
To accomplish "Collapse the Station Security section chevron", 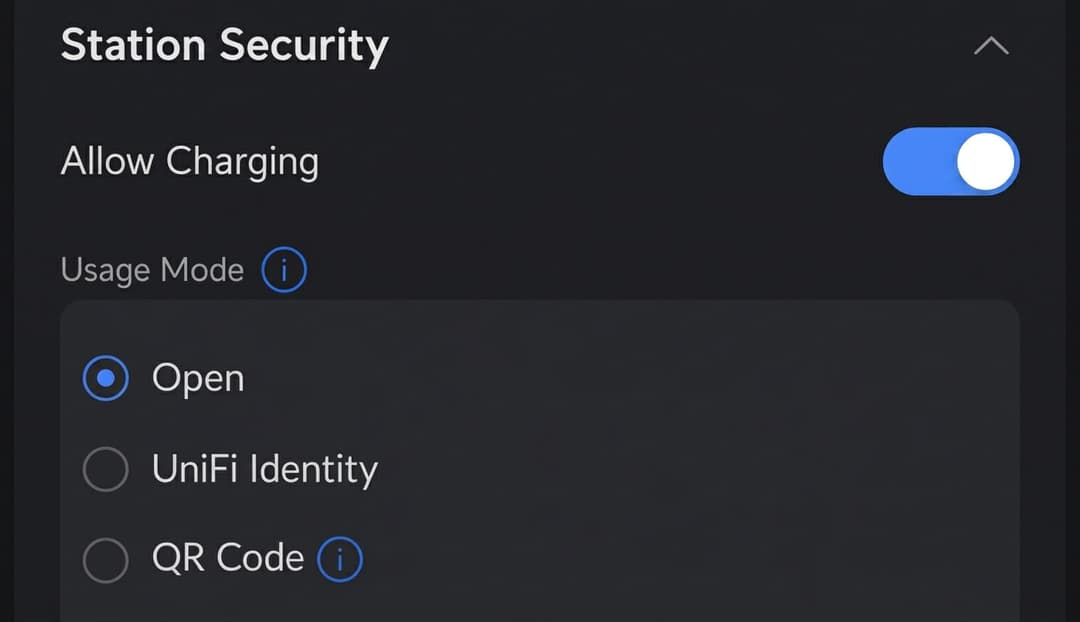I will click(991, 46).
